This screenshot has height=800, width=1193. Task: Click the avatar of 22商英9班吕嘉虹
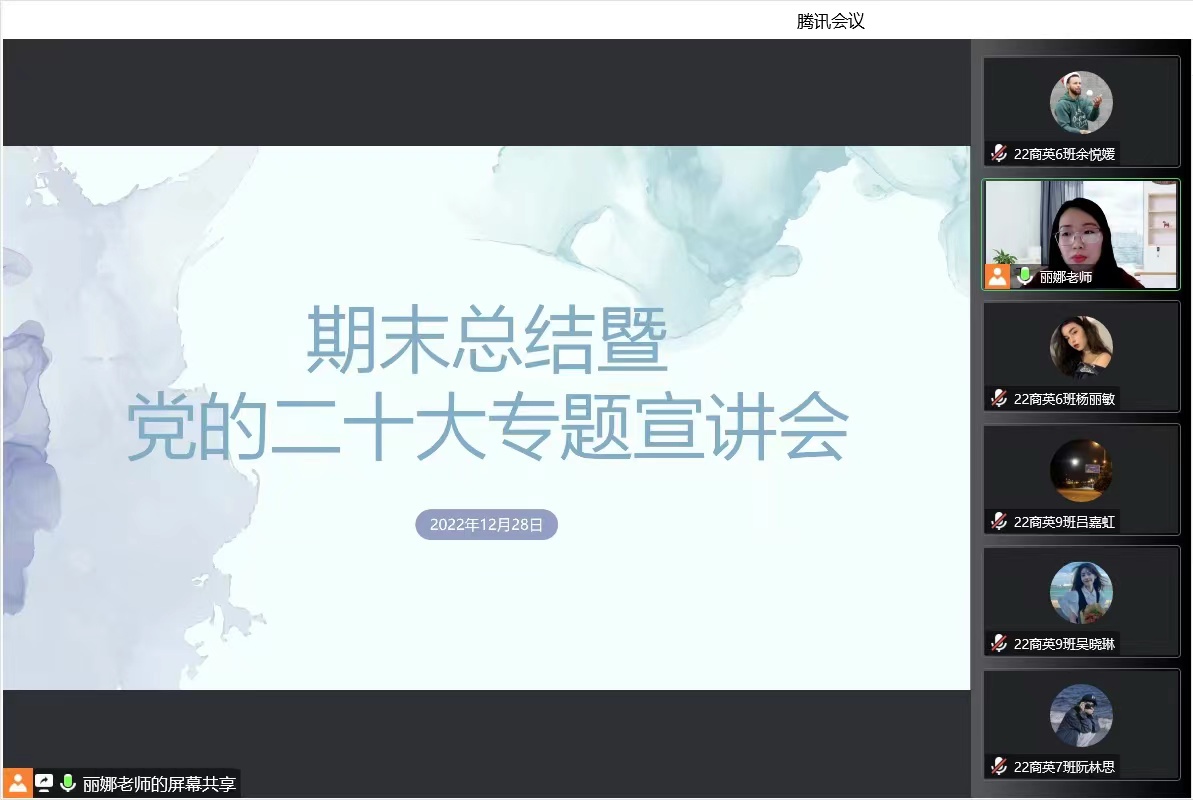coord(1081,470)
